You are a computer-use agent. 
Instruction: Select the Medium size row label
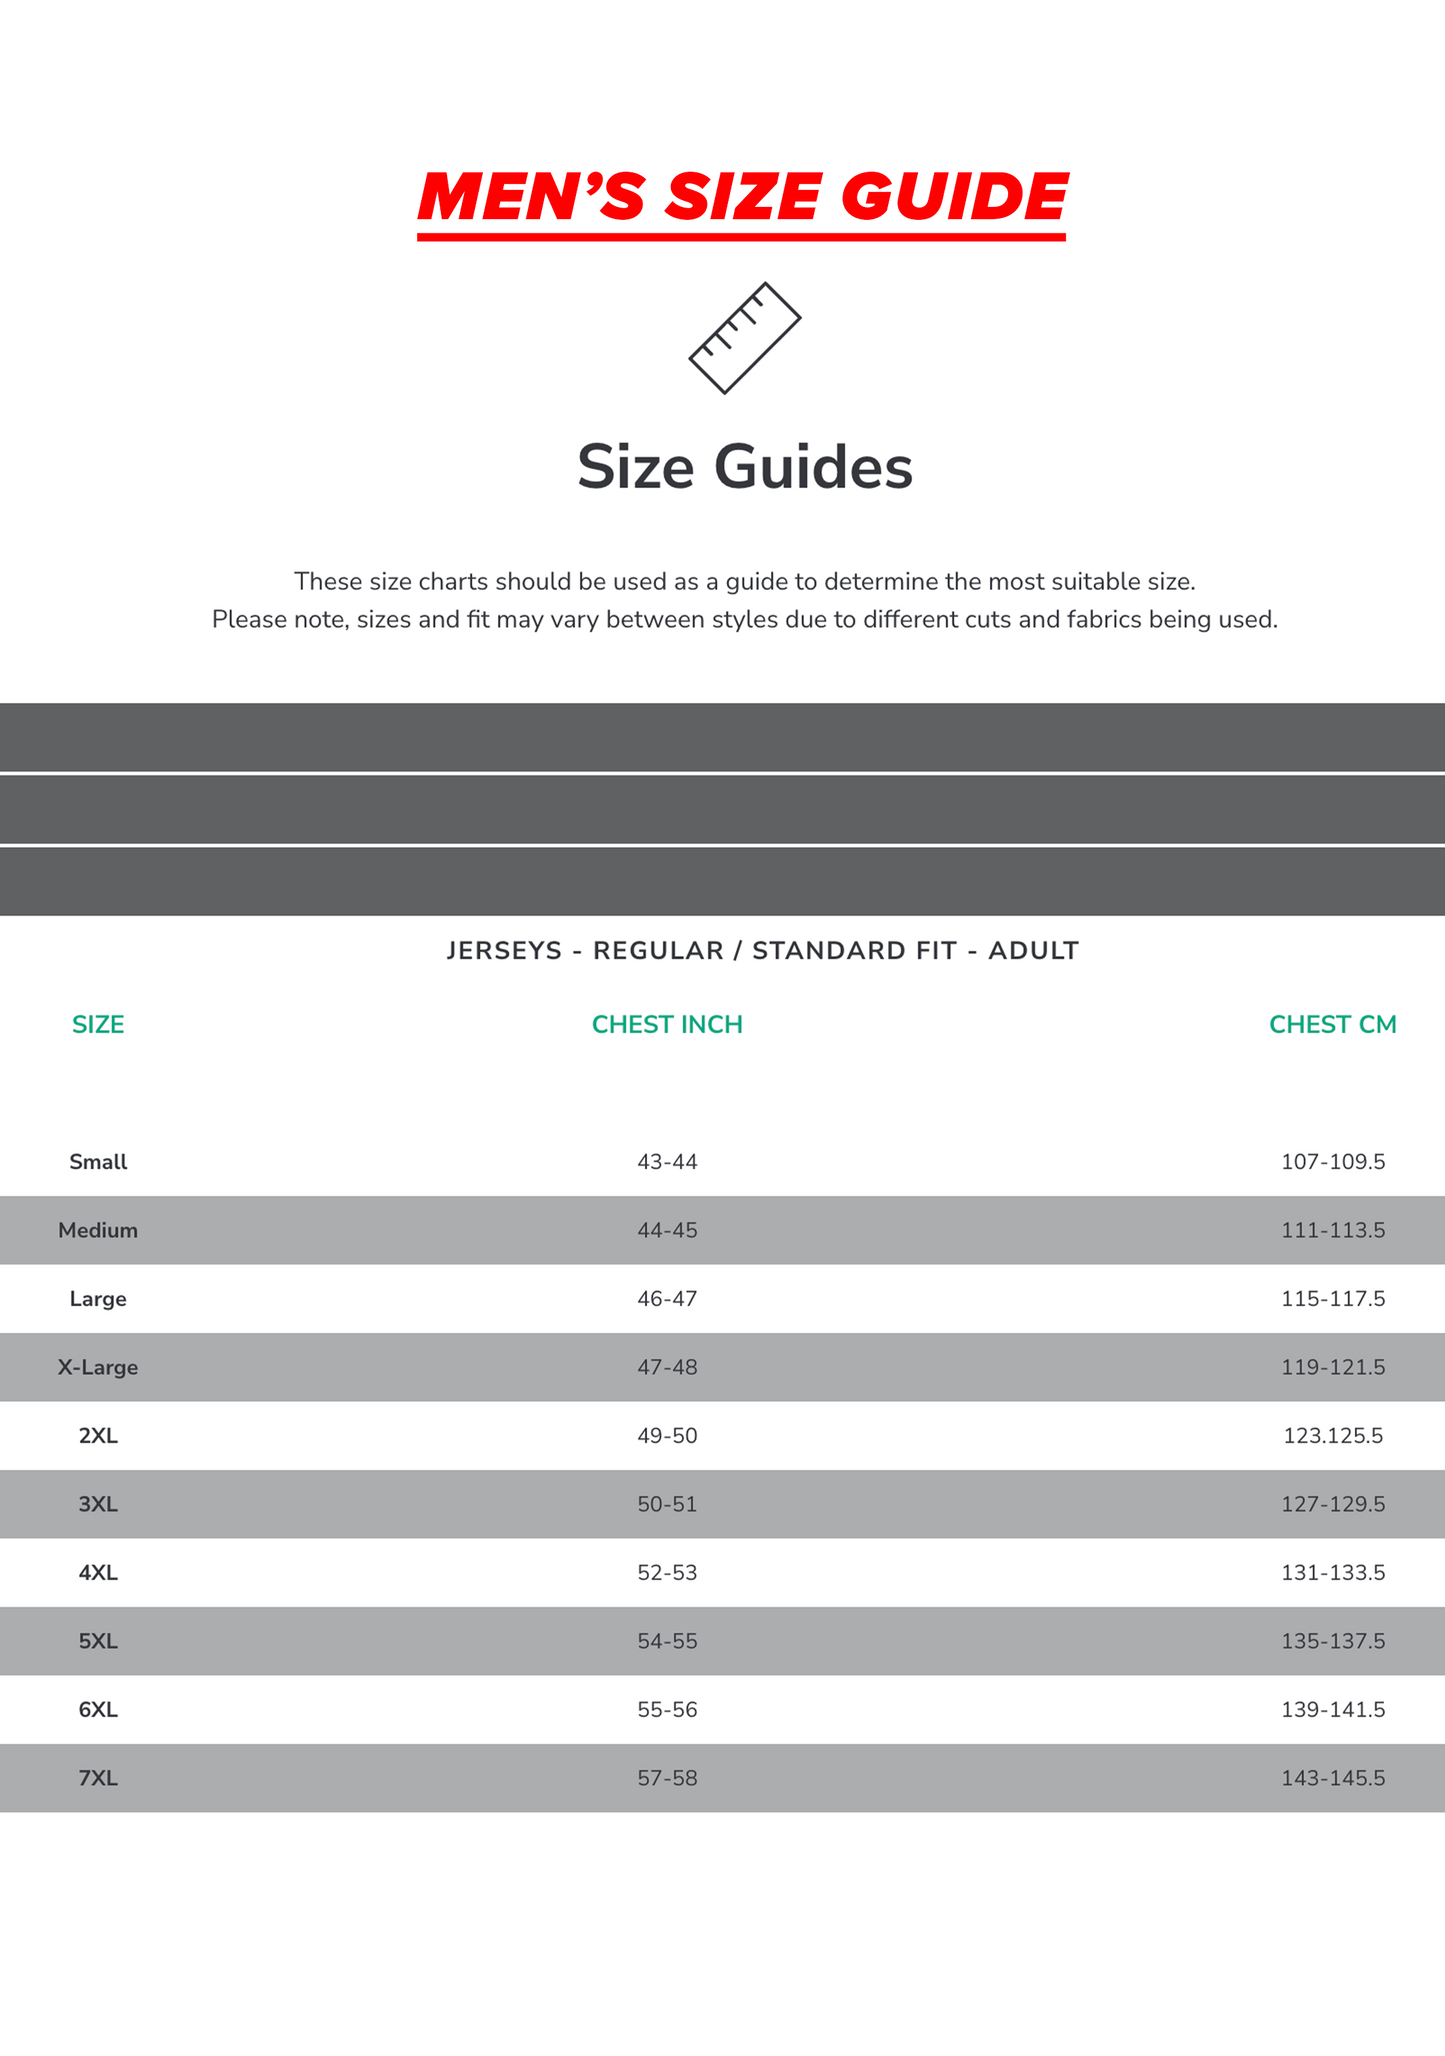point(98,1230)
